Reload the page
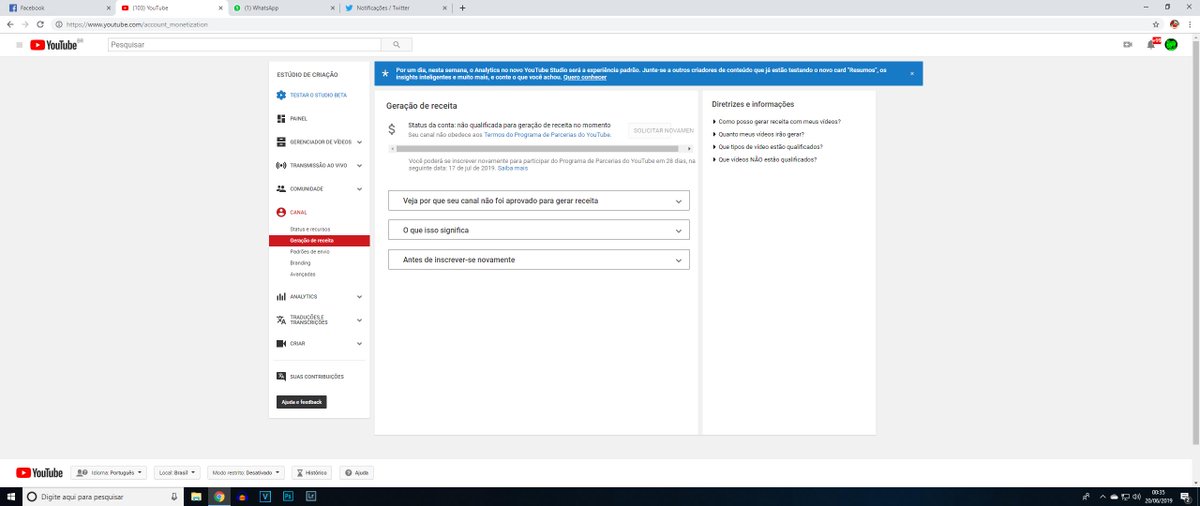The image size is (1200, 506). pos(39,23)
